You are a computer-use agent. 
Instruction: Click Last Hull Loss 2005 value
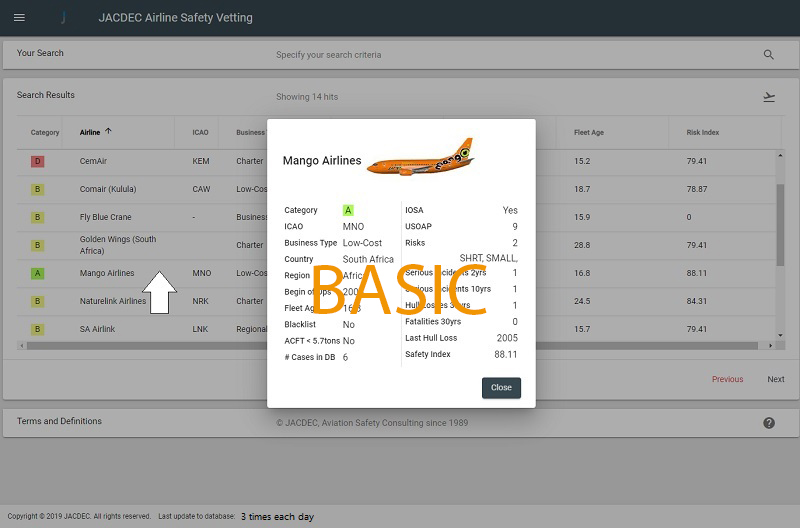507,338
